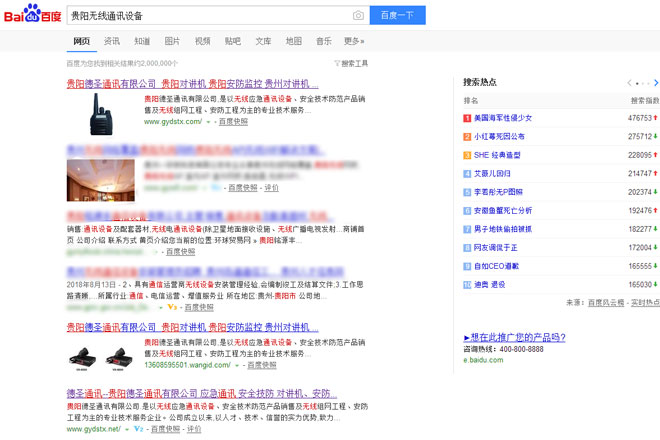Open camera image search in search box
This screenshot has height=440, width=660.
(x=358, y=16)
